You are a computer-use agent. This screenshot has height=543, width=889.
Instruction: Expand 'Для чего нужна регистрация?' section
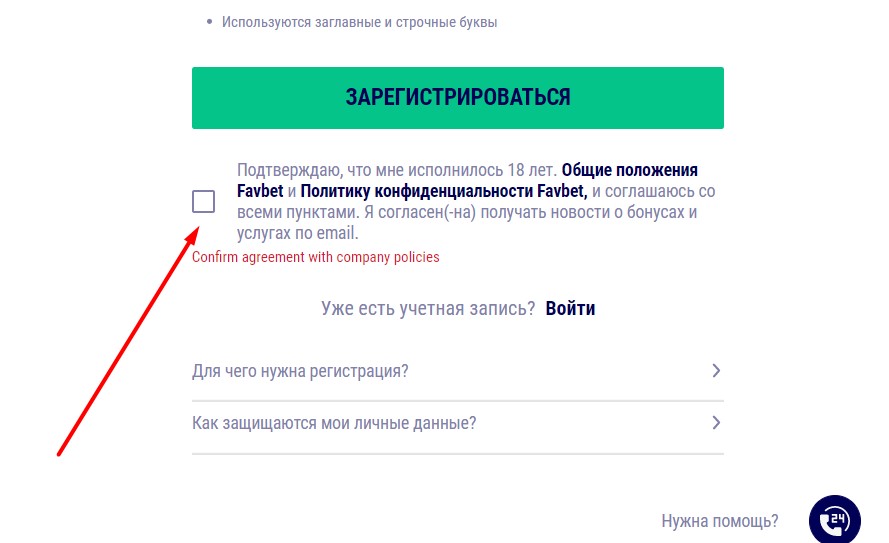458,371
